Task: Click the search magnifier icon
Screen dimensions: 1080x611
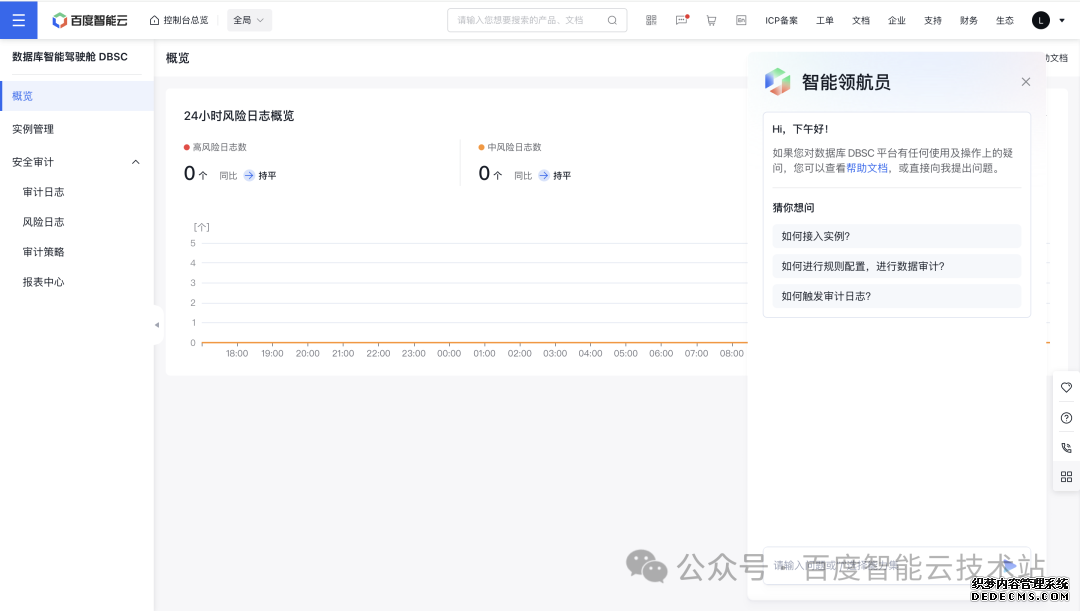Action: 612,20
